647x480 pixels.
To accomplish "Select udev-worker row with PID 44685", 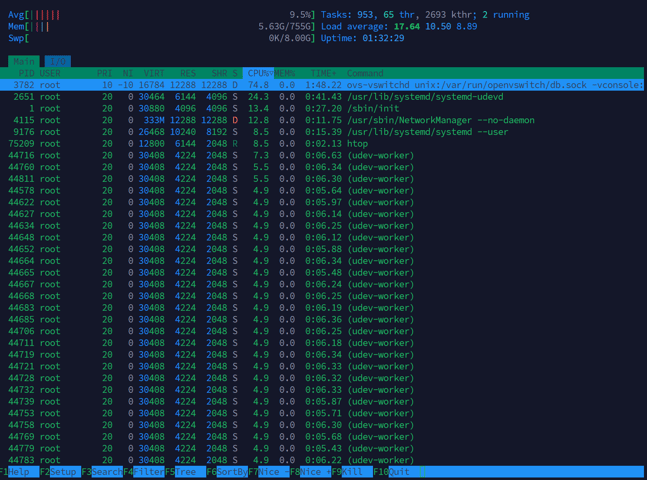I will click(x=322, y=319).
